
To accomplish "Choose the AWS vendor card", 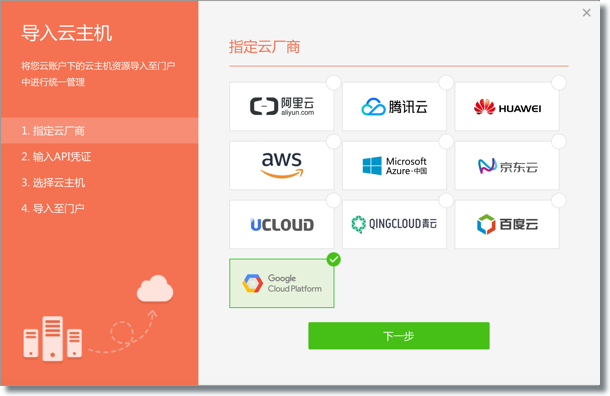I will click(281, 165).
